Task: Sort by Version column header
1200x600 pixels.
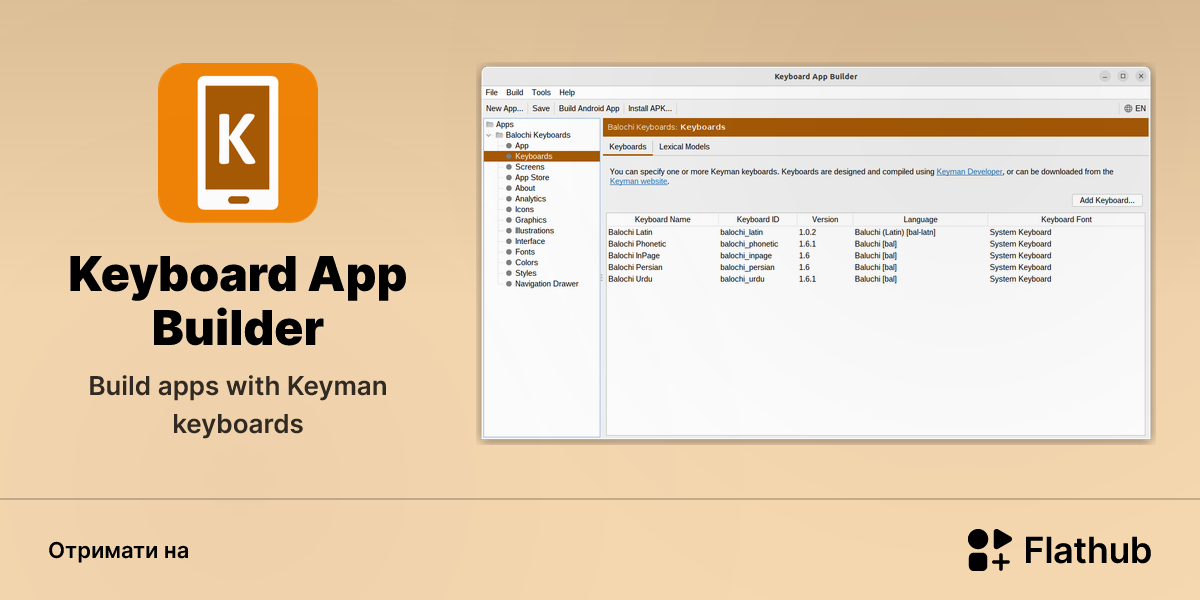Action: (x=825, y=219)
